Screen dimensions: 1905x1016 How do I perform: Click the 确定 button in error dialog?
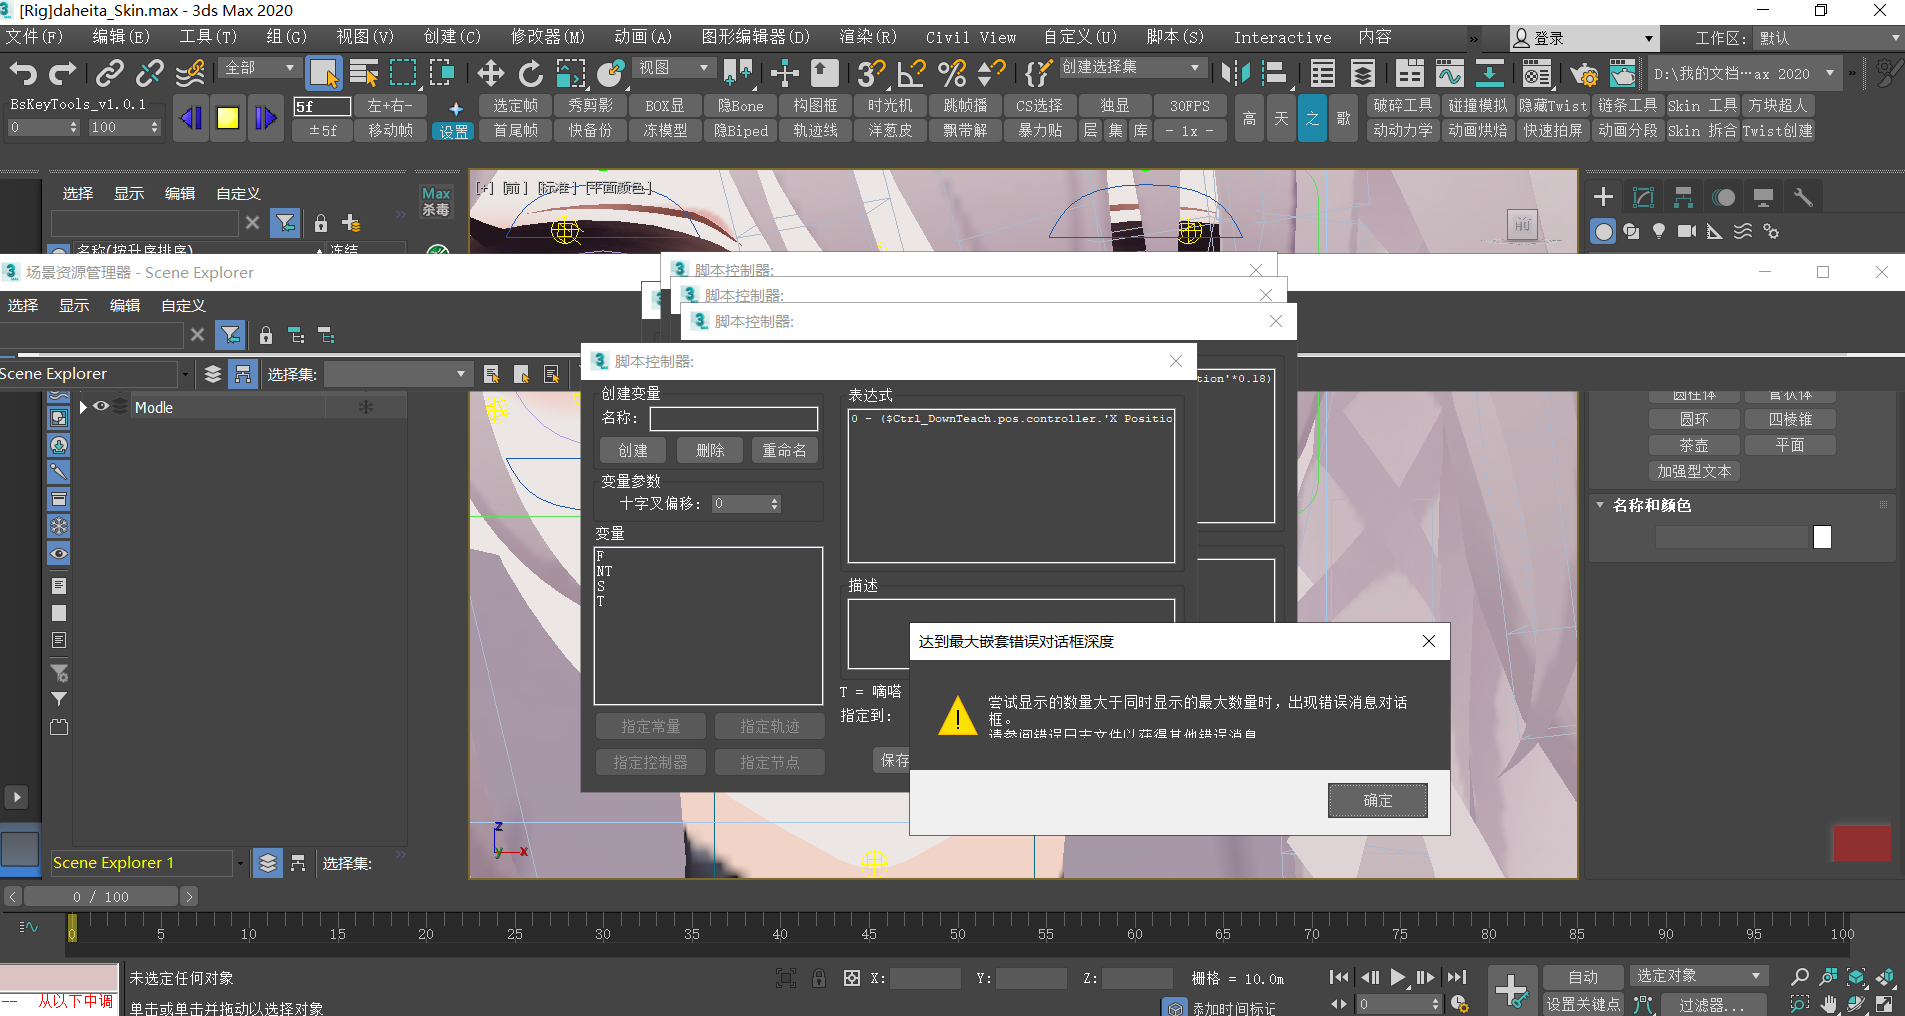[x=1377, y=800]
